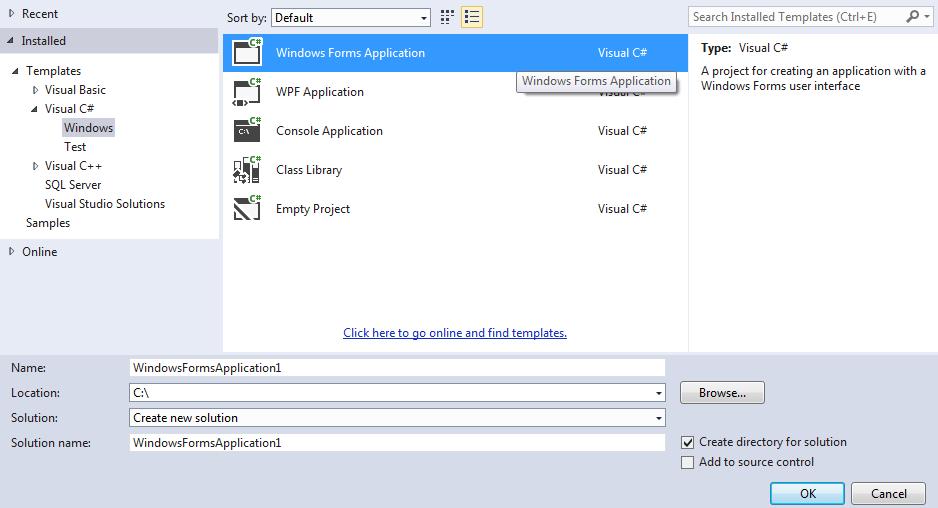Expand the Online section

(11, 251)
